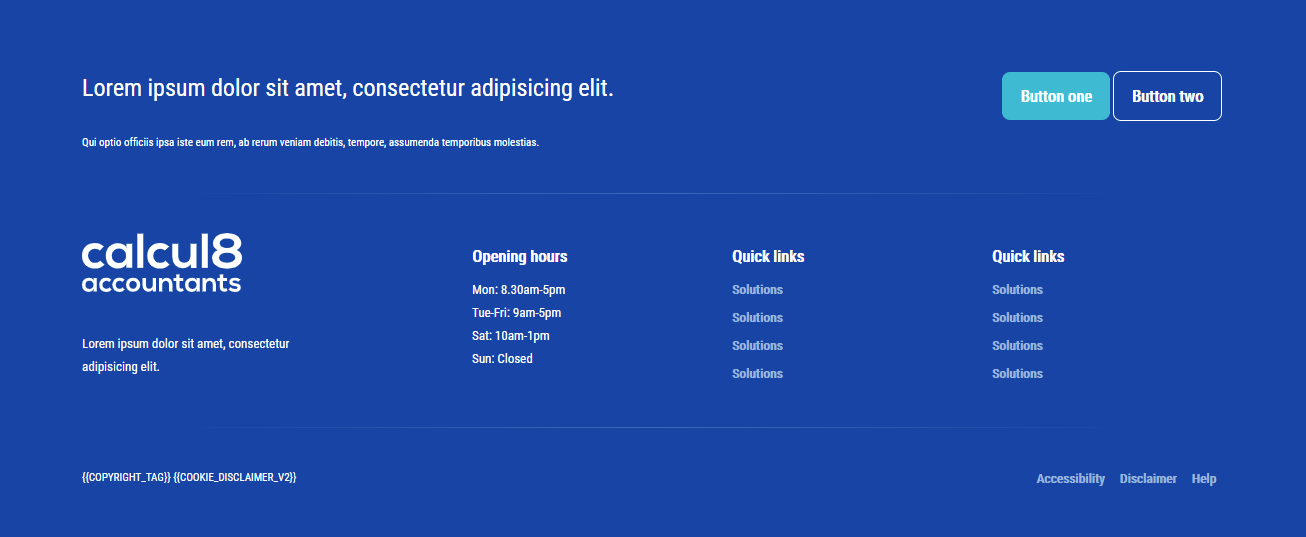Image resolution: width=1306 pixels, height=537 pixels.
Task: Select the Help footer link
Action: (1204, 479)
